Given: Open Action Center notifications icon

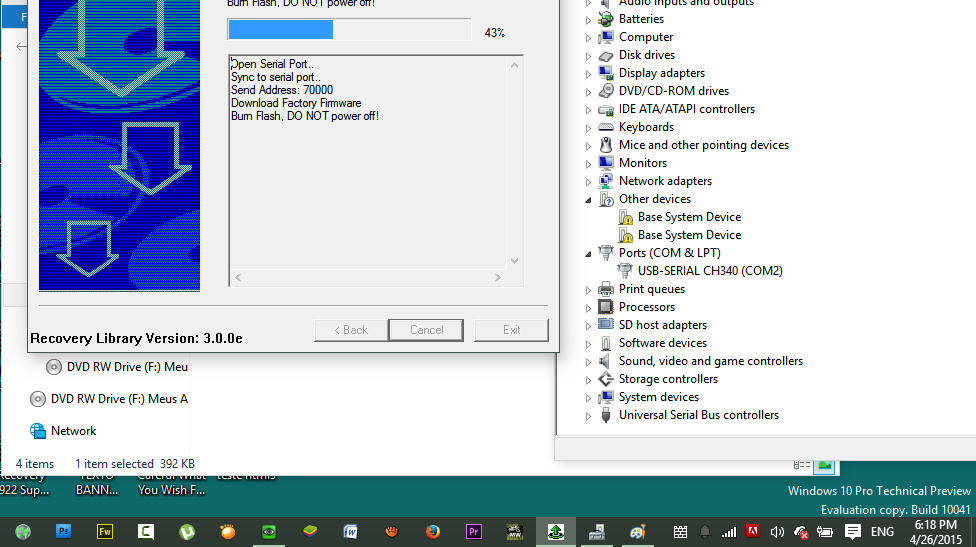Looking at the screenshot, I should point(853,531).
